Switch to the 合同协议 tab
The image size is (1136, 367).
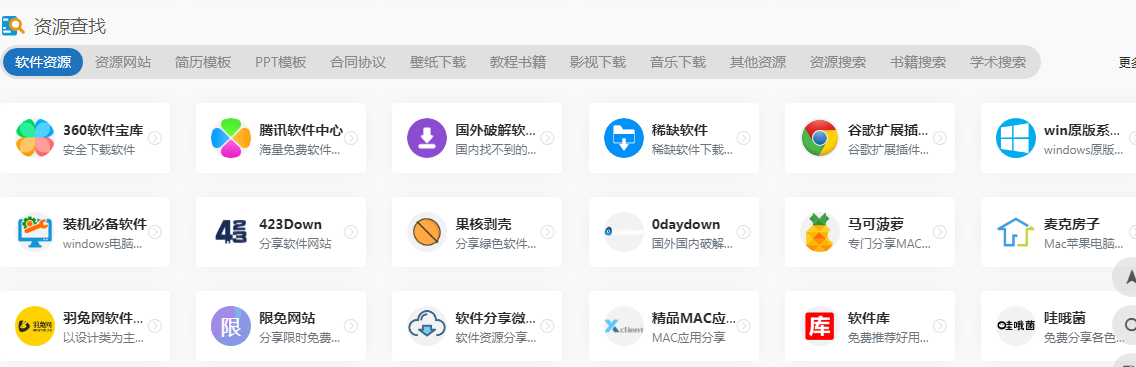coord(358,62)
